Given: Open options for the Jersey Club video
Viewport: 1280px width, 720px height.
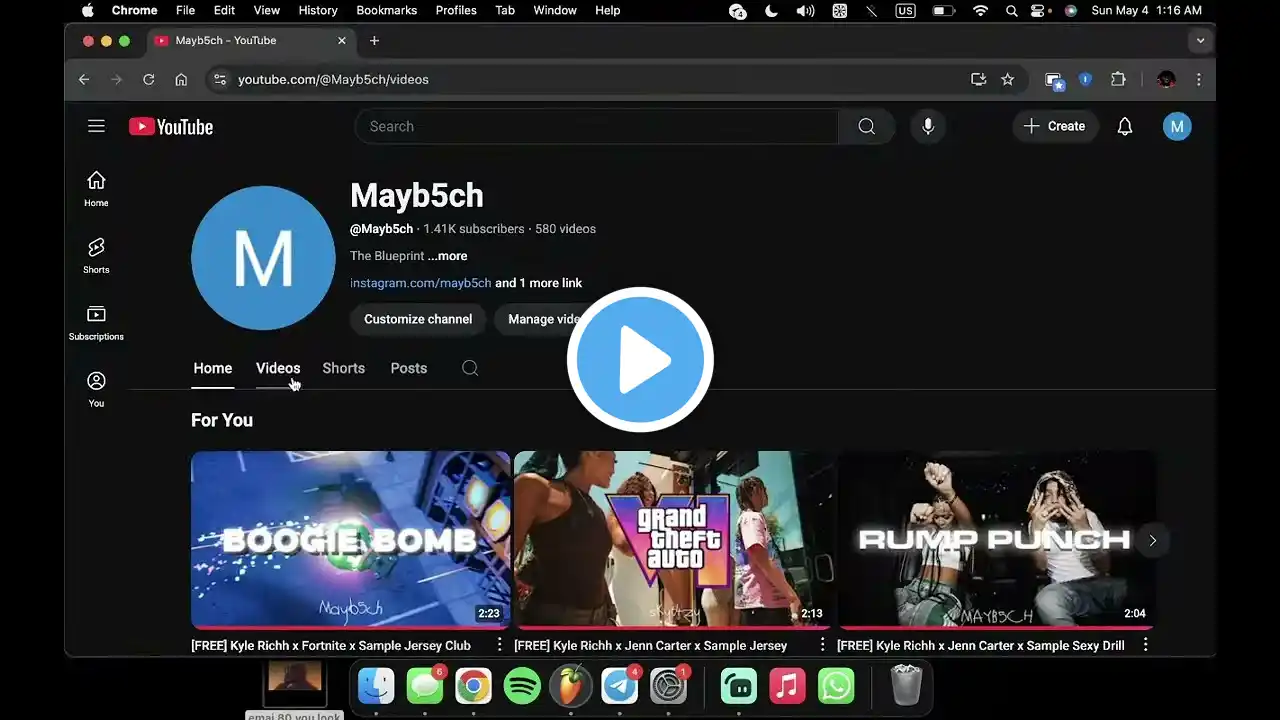Looking at the screenshot, I should click(x=499, y=645).
